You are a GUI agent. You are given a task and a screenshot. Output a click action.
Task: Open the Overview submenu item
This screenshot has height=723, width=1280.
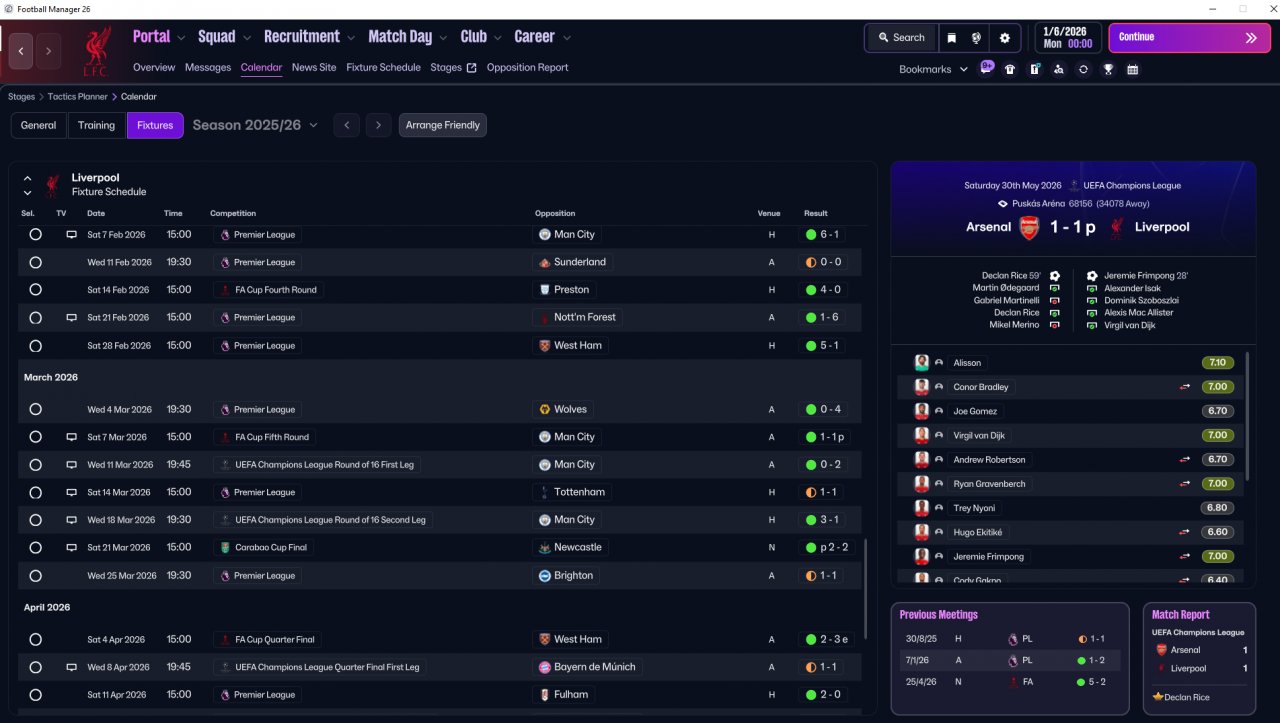coord(154,68)
